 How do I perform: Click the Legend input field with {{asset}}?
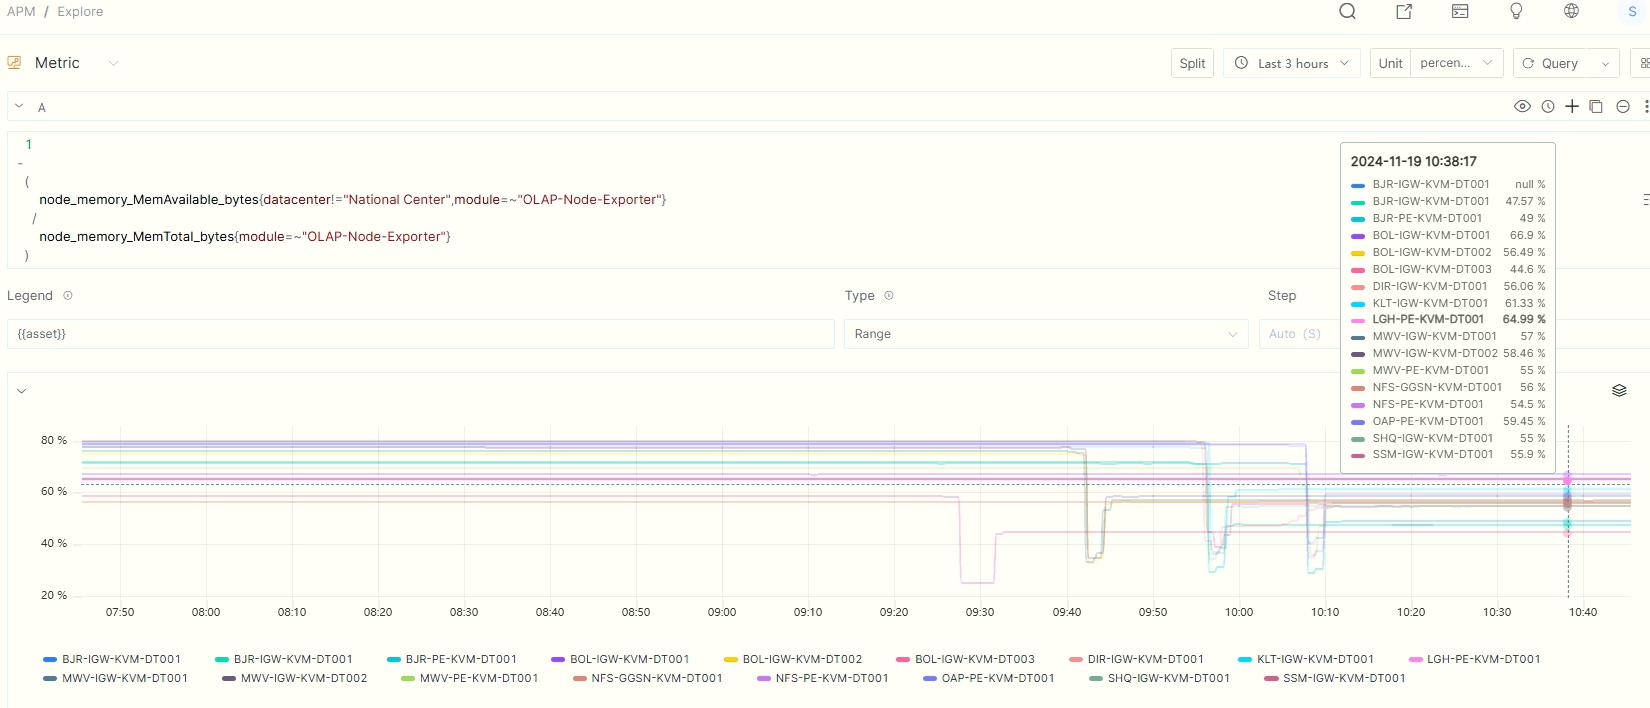420,334
